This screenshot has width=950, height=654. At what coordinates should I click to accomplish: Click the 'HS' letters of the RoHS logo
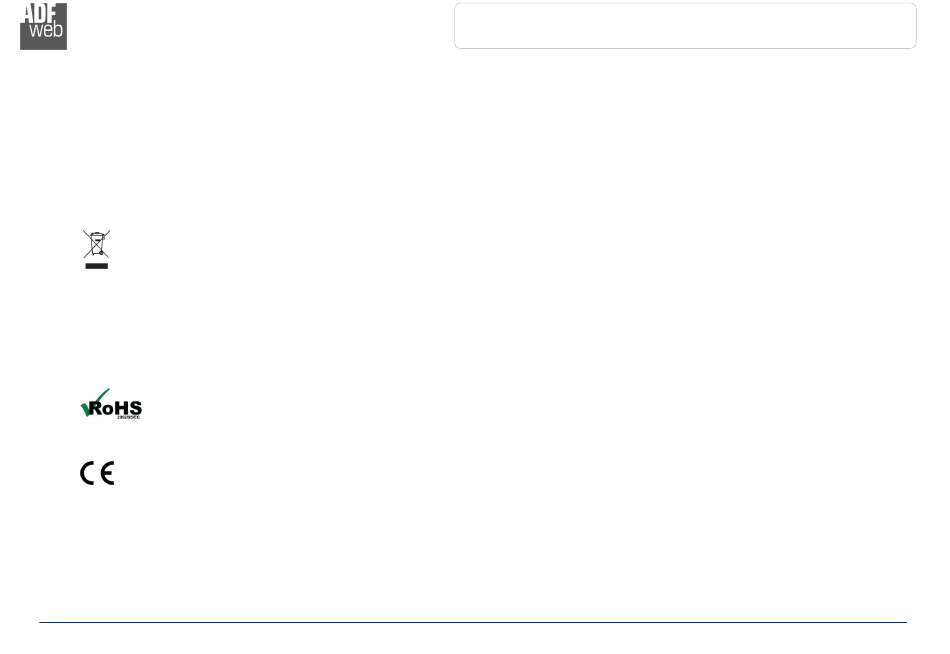tap(128, 408)
